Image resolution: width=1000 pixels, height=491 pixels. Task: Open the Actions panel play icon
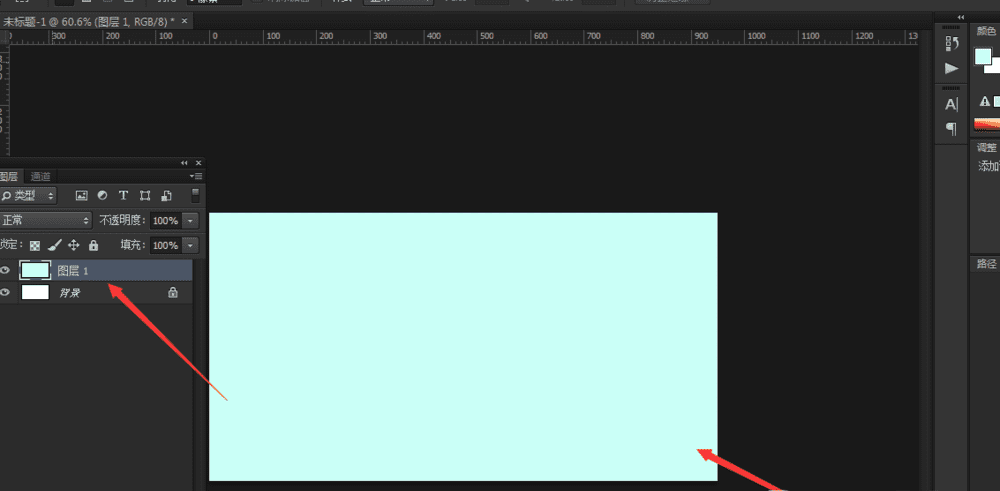click(x=952, y=68)
